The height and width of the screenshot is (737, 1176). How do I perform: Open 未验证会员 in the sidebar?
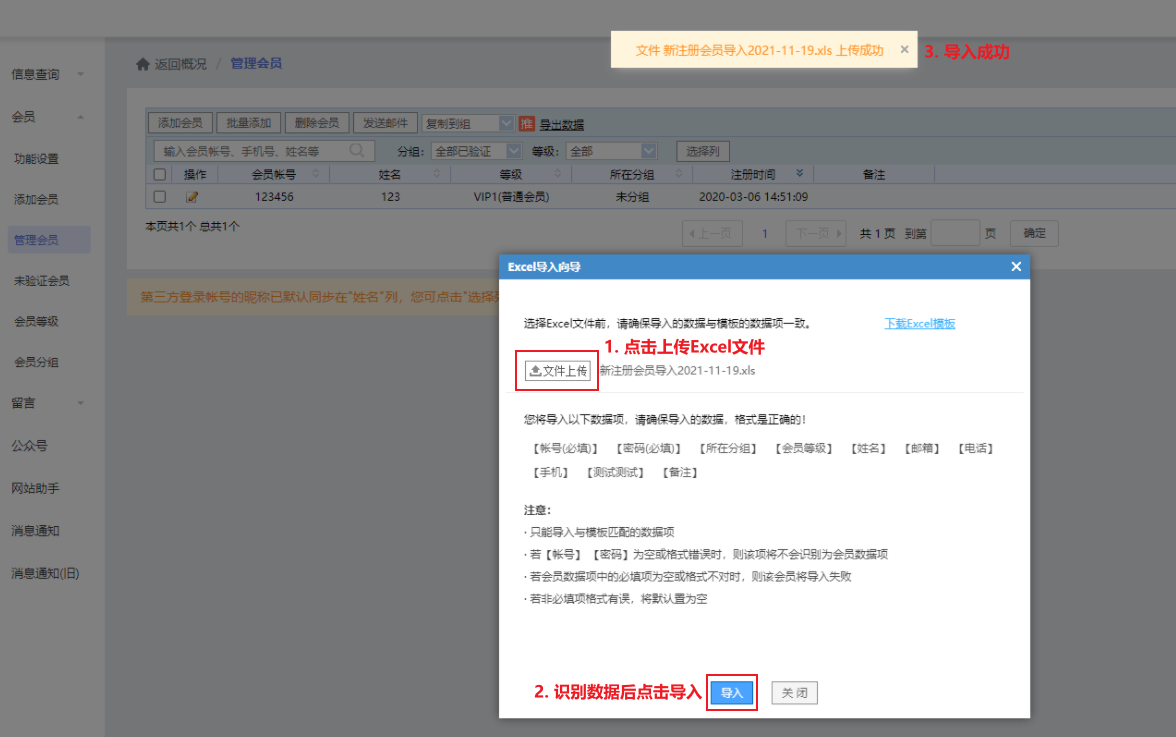(x=41, y=280)
